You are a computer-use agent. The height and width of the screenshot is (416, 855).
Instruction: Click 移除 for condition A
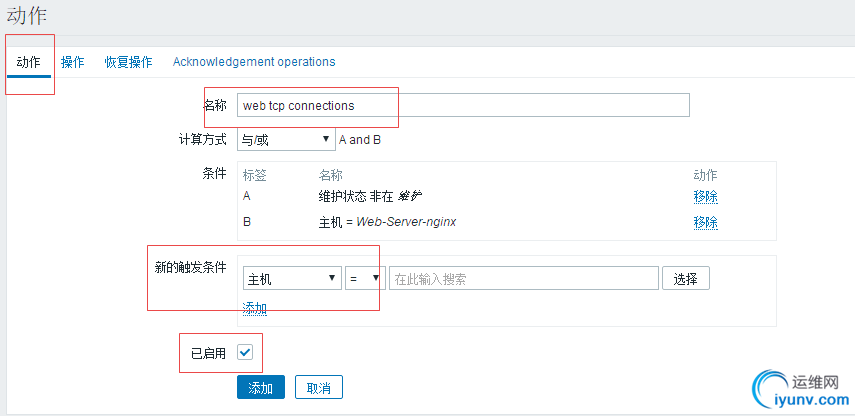click(705, 196)
